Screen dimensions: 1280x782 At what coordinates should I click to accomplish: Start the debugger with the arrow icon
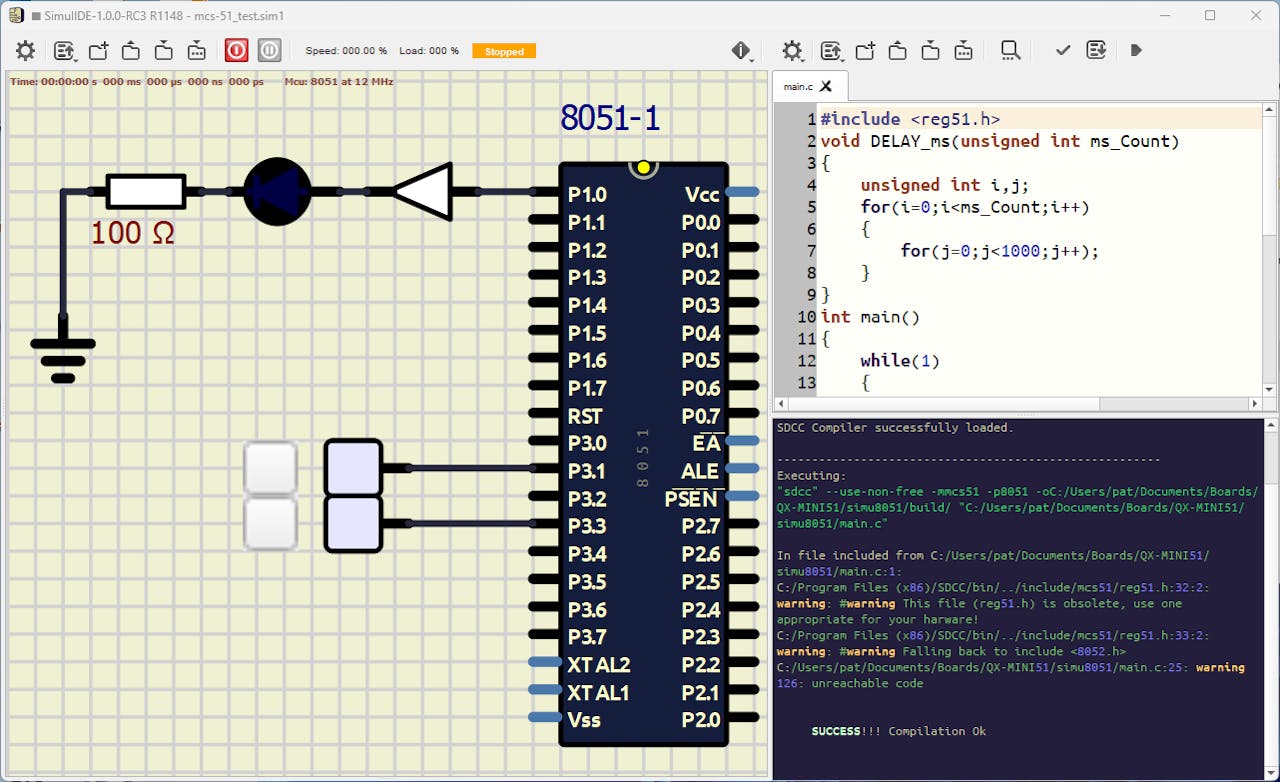(1136, 51)
